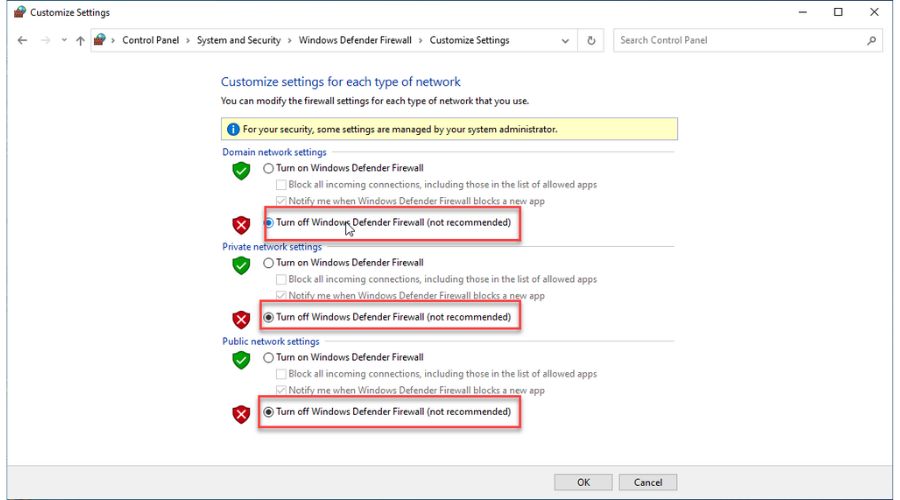Click Private network settings heading
The width and height of the screenshot is (900, 500).
[272, 247]
